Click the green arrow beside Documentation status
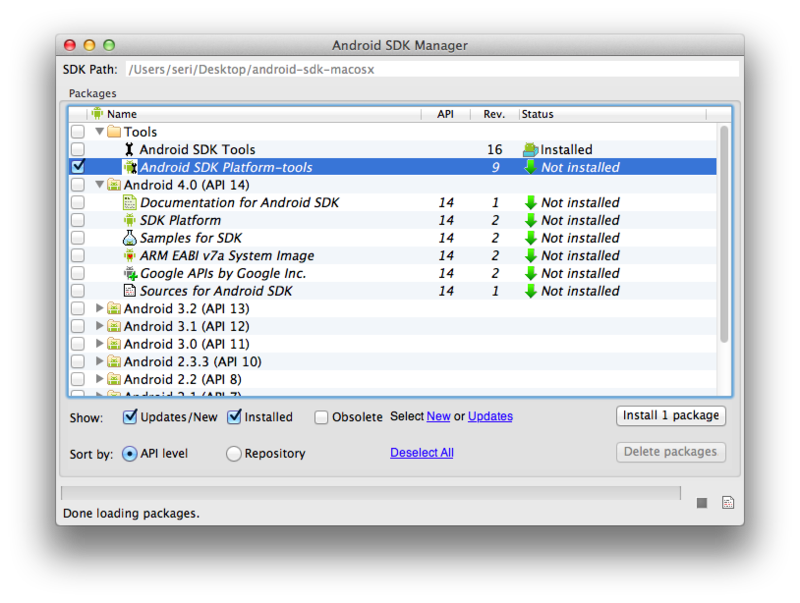The image size is (800, 603). point(531,203)
